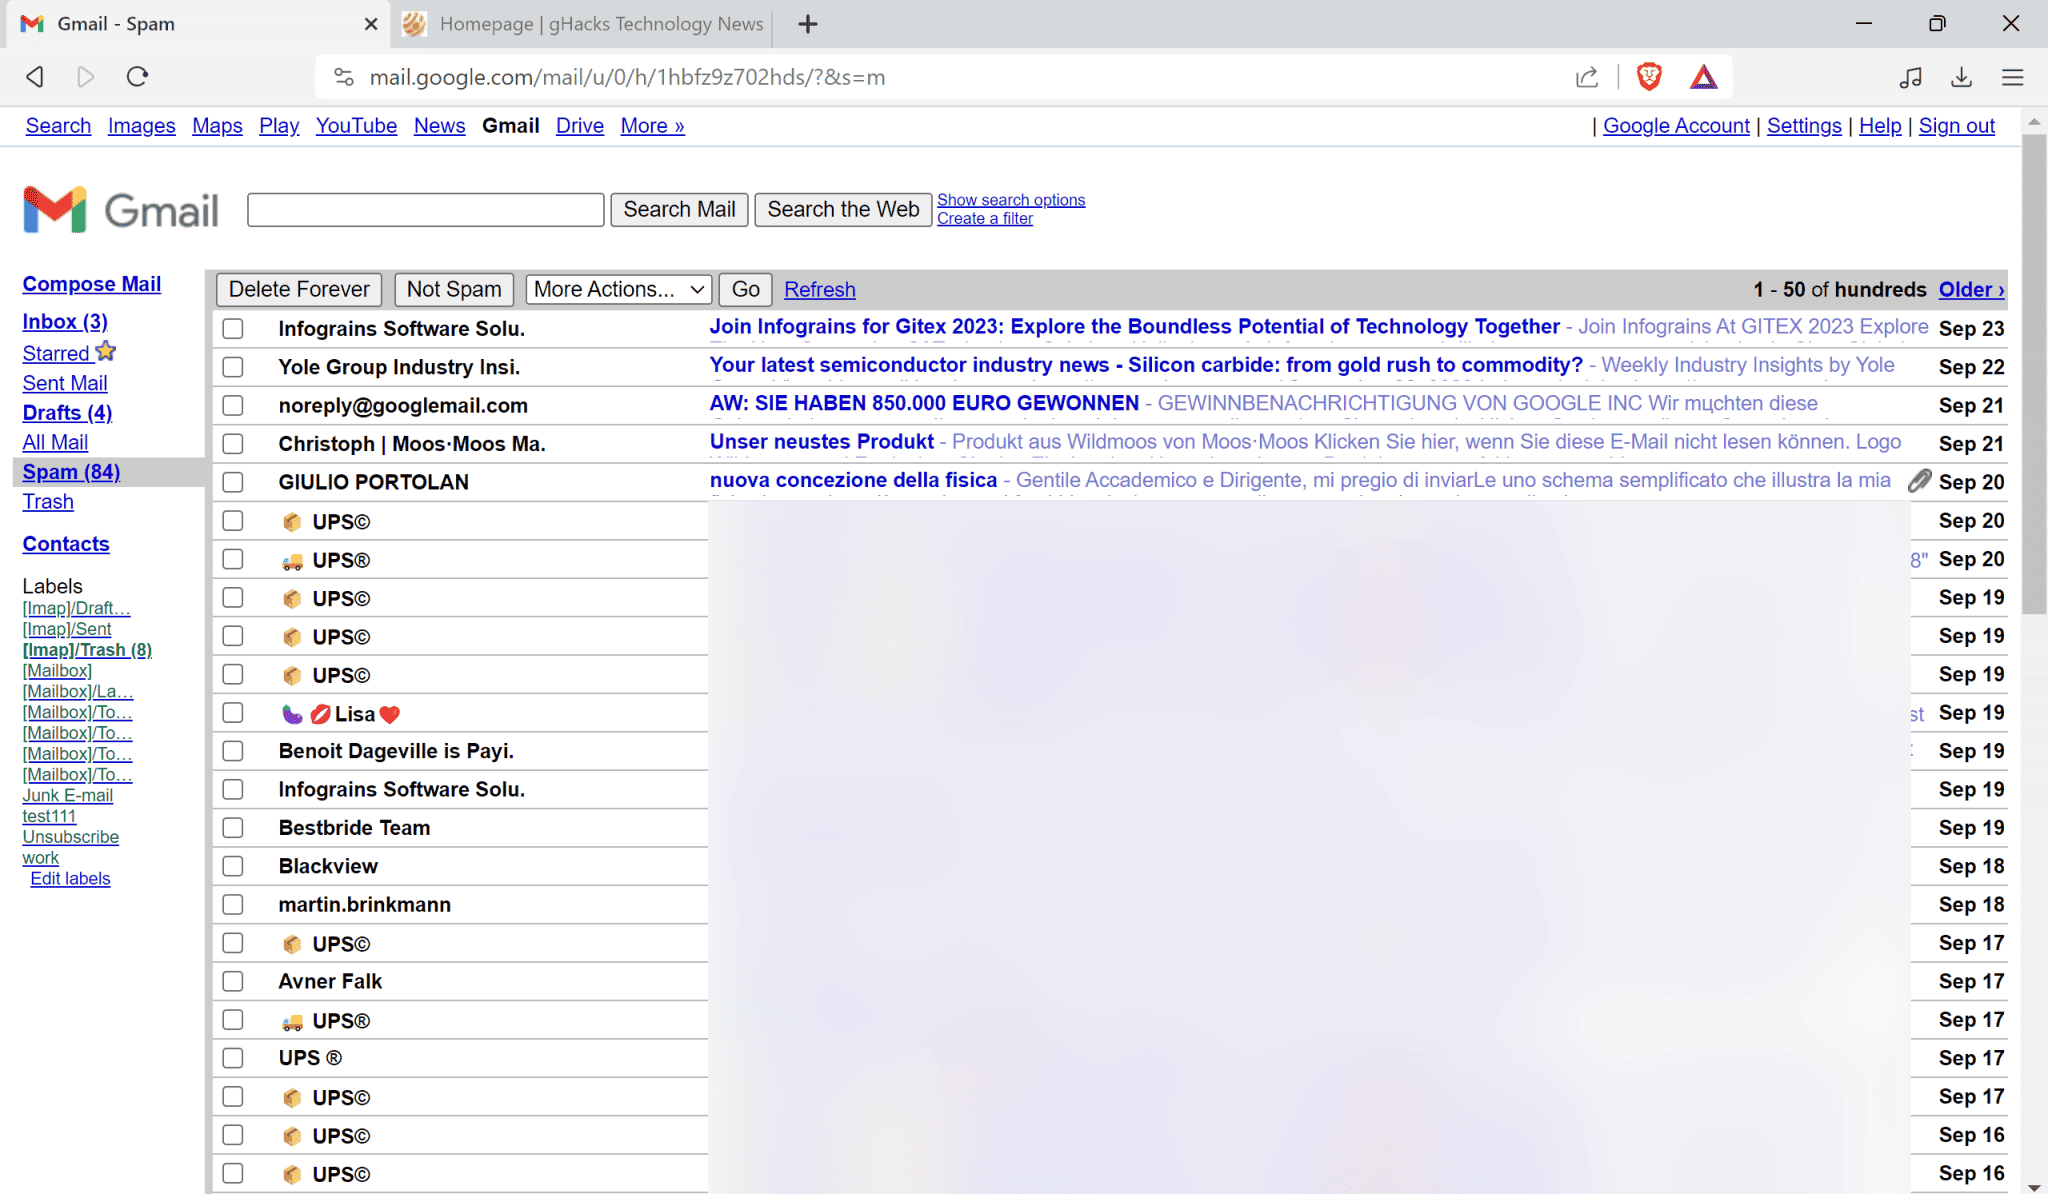Switch to the gHacks Technology News tab
This screenshot has width=2048, height=1194.
(x=582, y=23)
